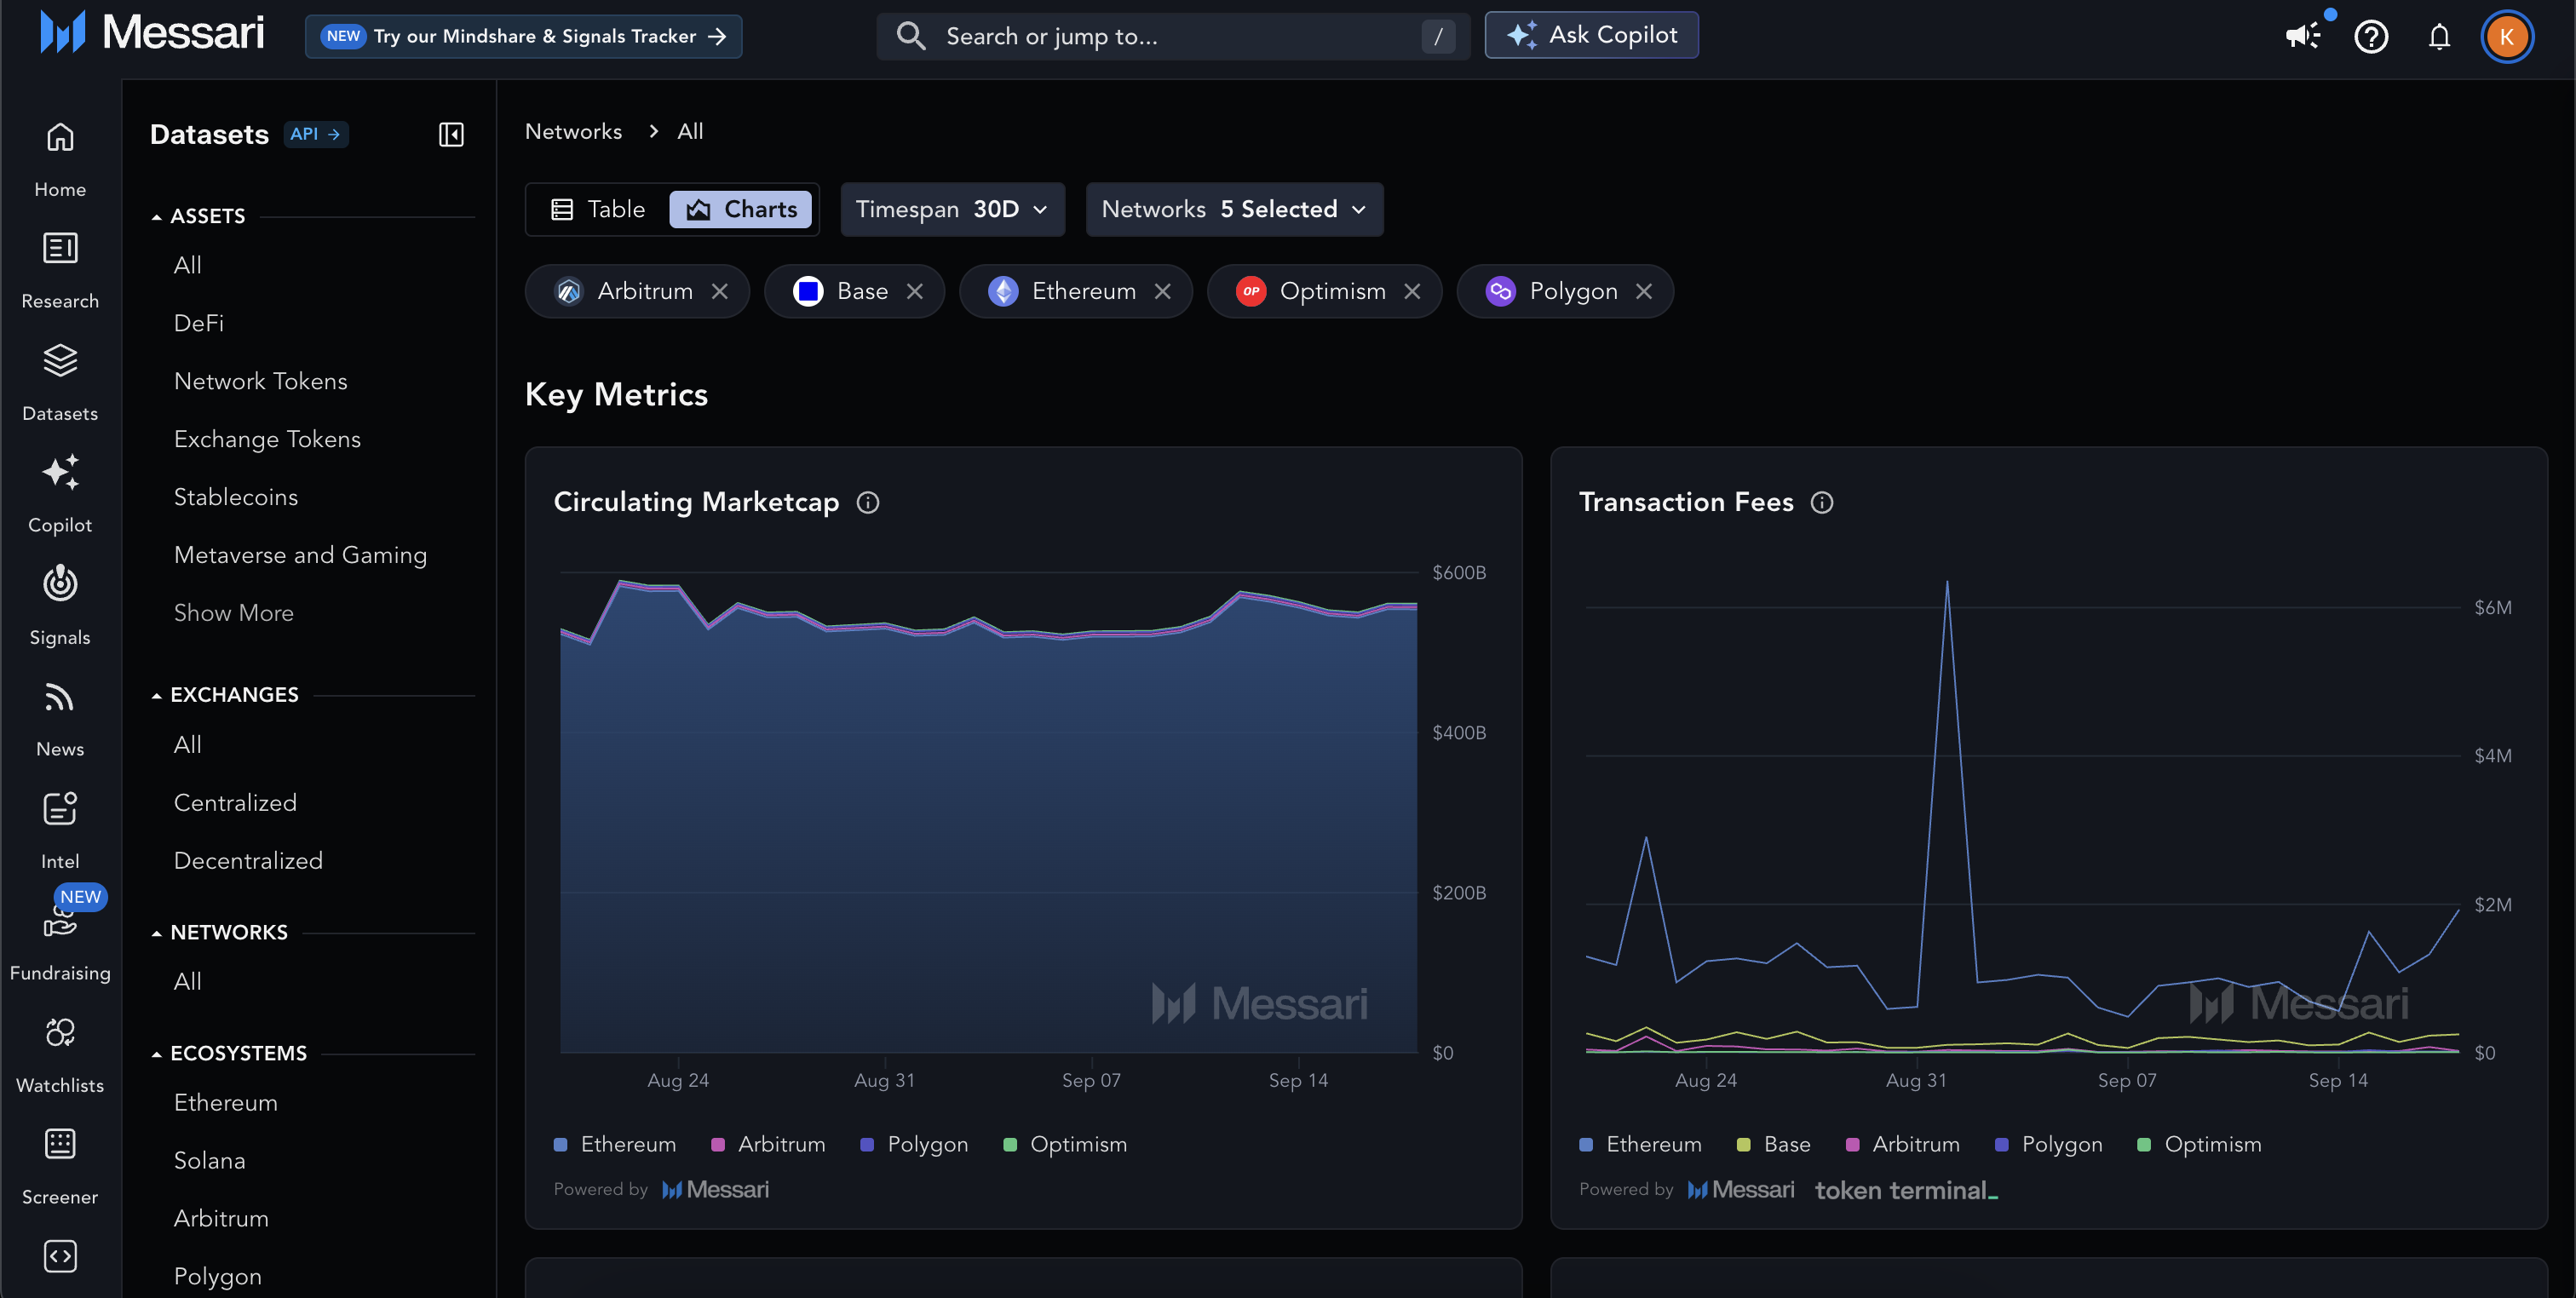Select Stablecoins

[236, 497]
